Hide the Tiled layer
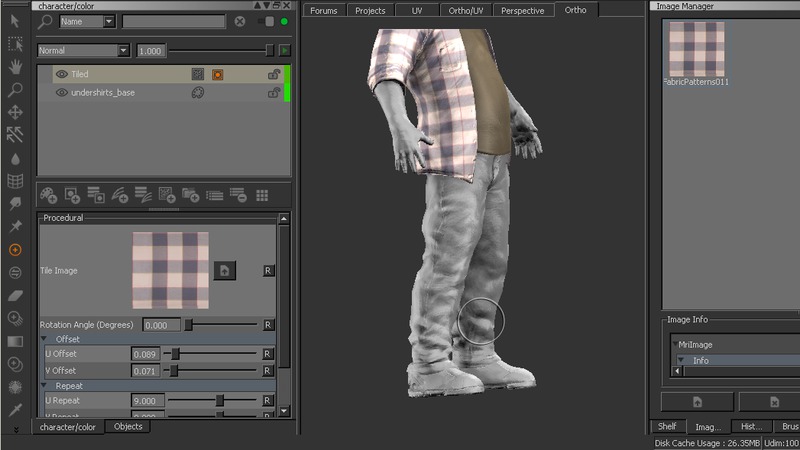 pyautogui.click(x=62, y=74)
